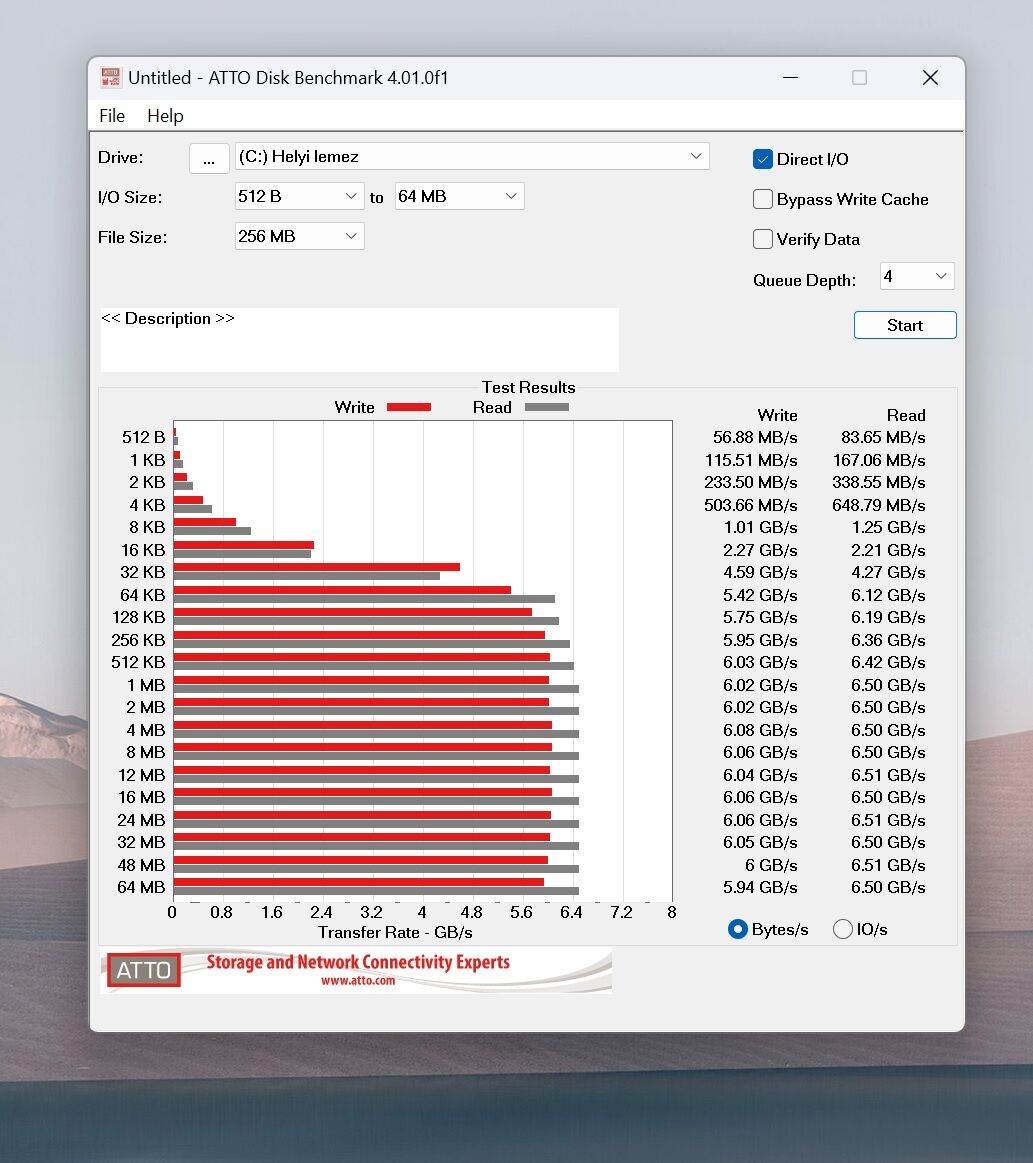Click the 256 KB read value 6.36 GB/s
The height and width of the screenshot is (1163, 1033).
click(x=888, y=640)
